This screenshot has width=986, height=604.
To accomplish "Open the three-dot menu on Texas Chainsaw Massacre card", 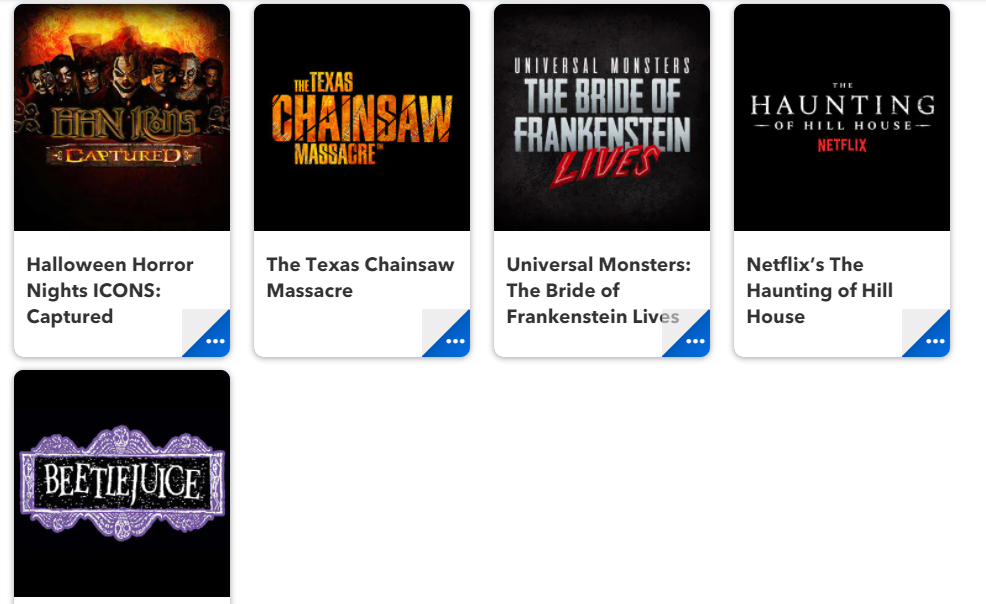I will (454, 340).
